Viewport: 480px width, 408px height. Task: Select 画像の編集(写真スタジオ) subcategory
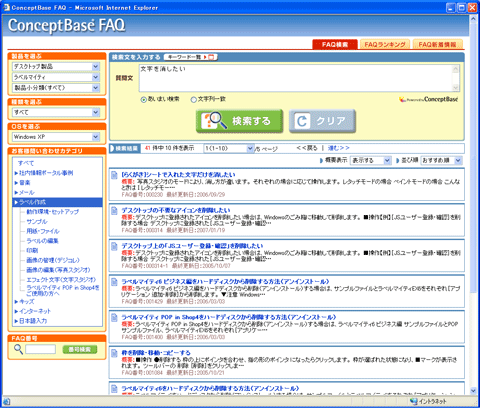(58, 270)
